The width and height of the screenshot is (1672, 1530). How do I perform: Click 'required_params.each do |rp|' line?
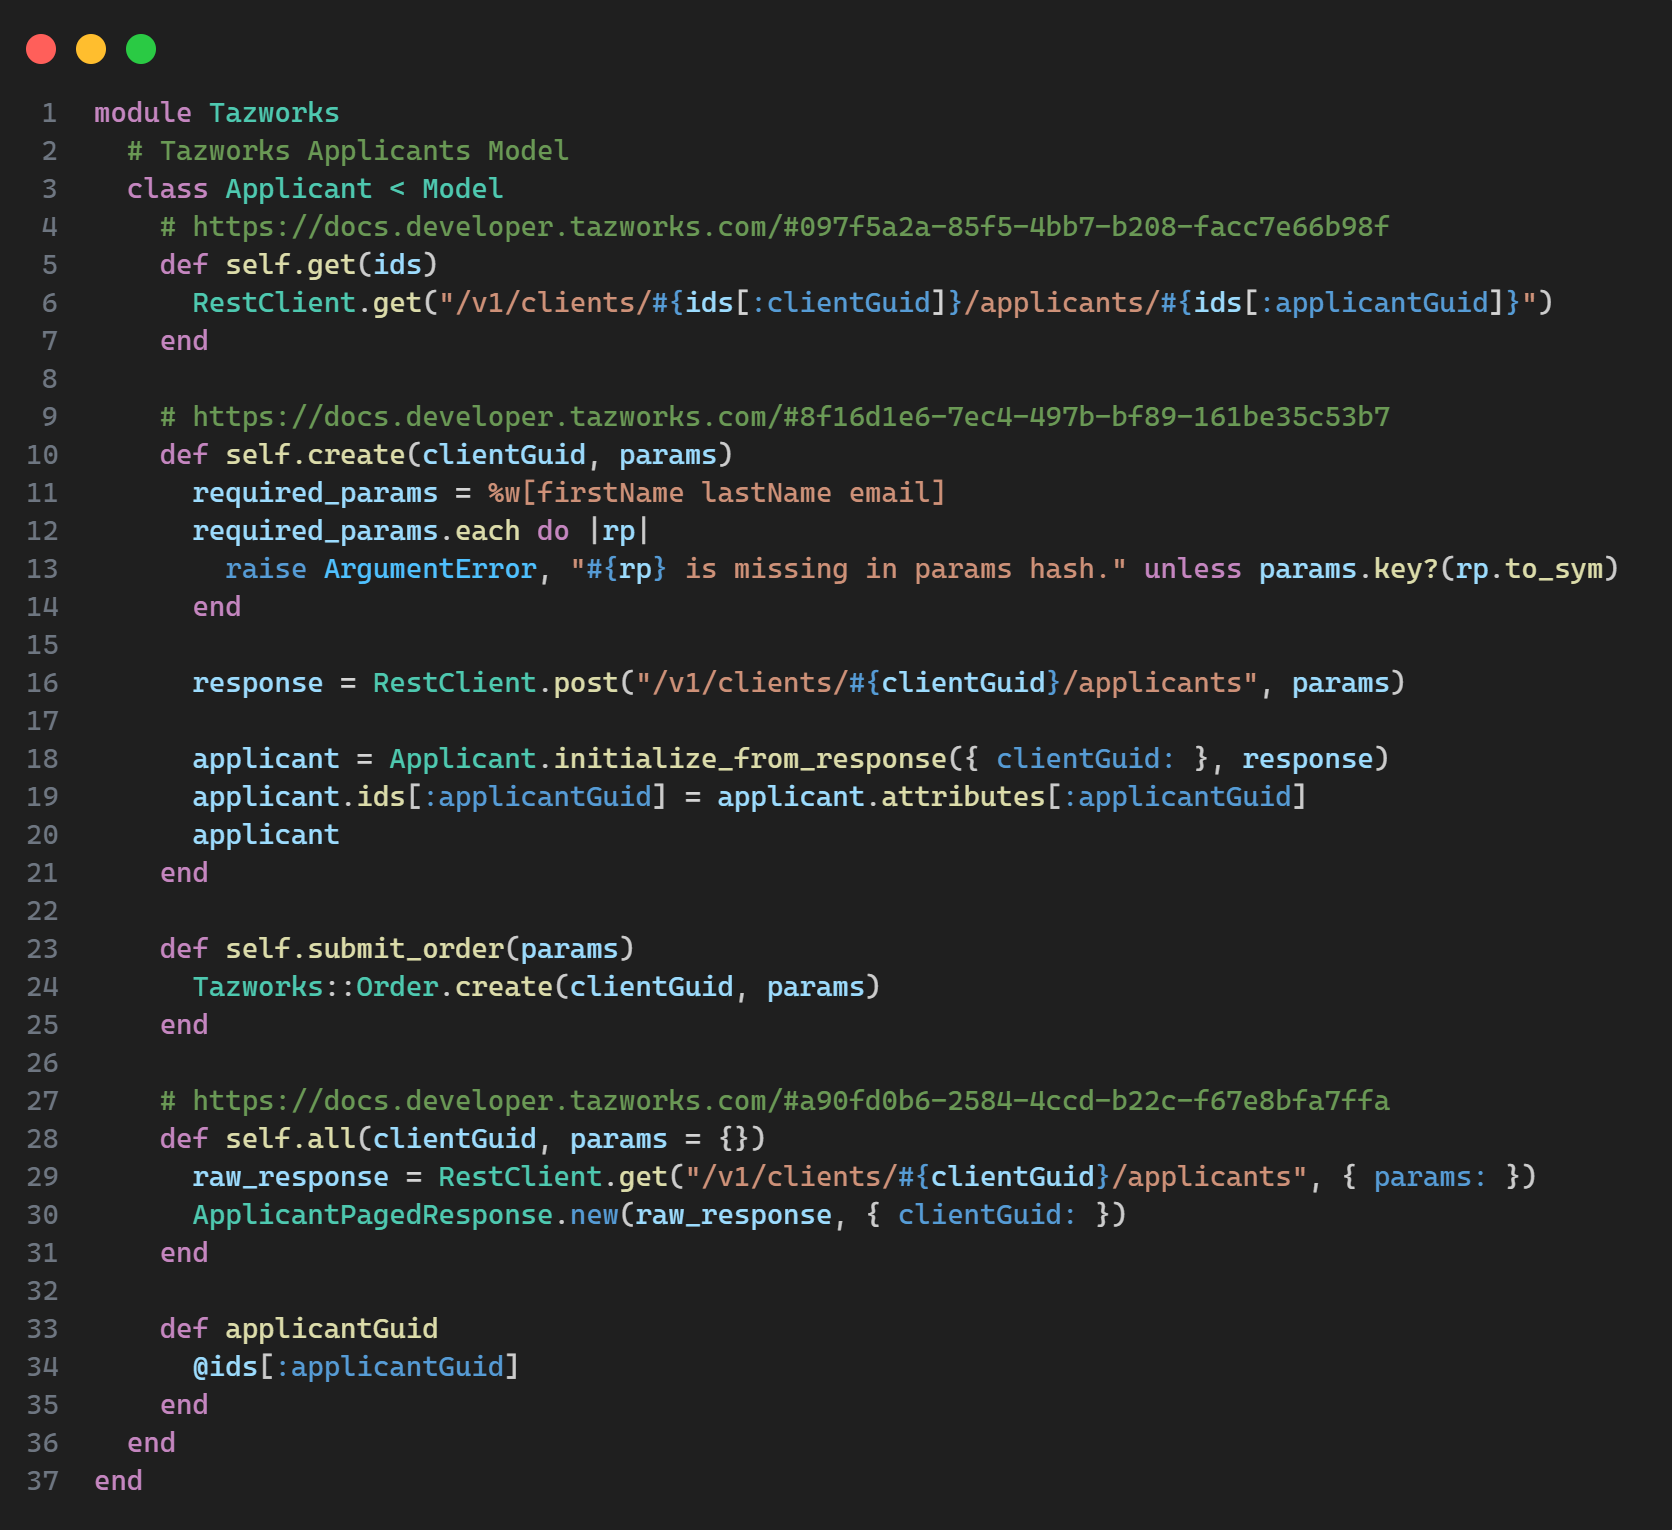(421, 531)
